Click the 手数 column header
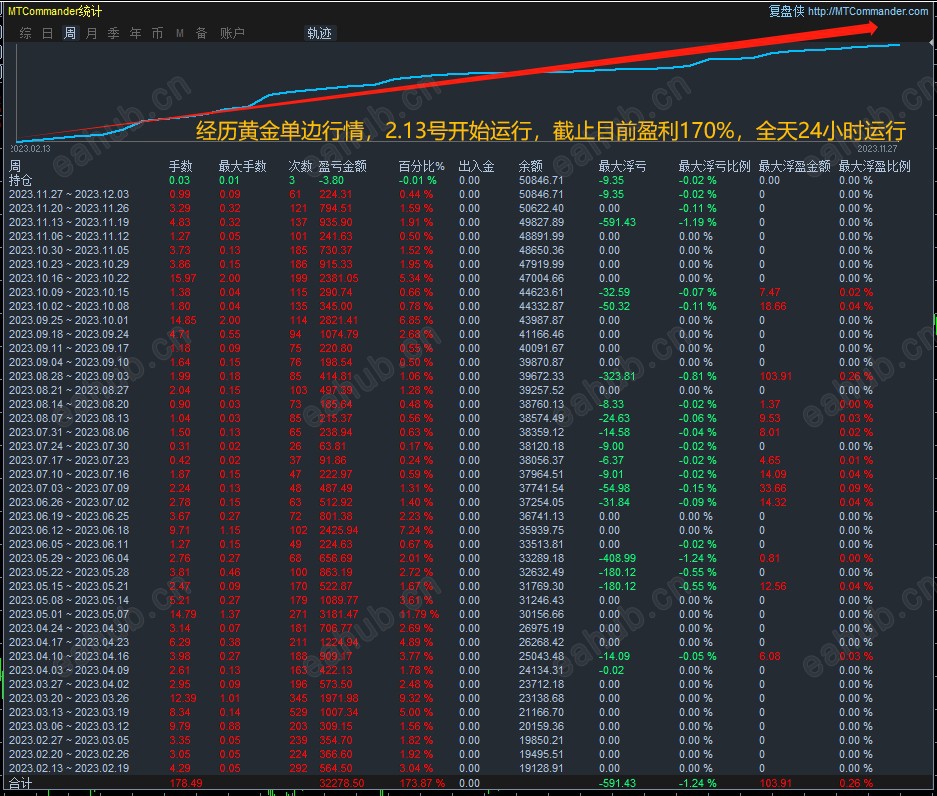Viewport: 937px width, 796px height. pos(180,166)
